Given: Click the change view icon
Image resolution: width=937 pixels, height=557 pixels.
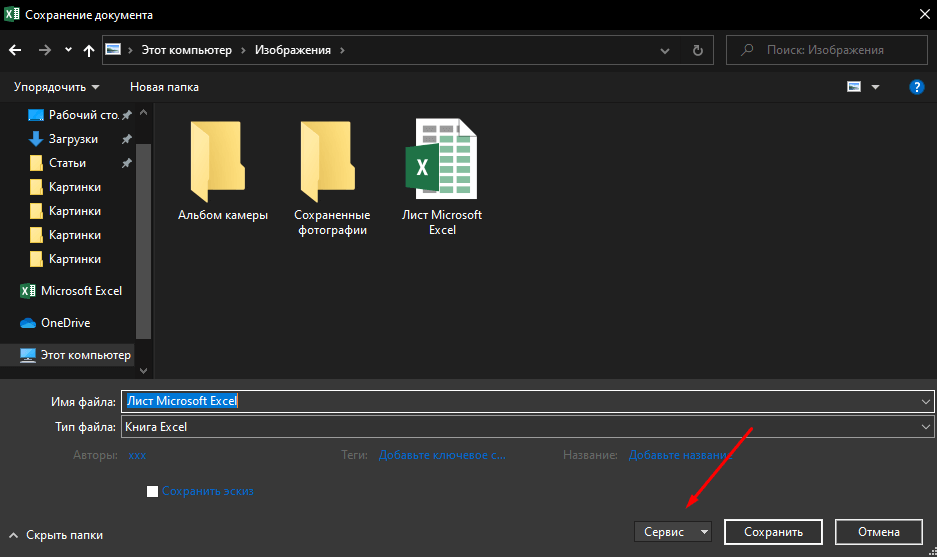Looking at the screenshot, I should click(854, 87).
